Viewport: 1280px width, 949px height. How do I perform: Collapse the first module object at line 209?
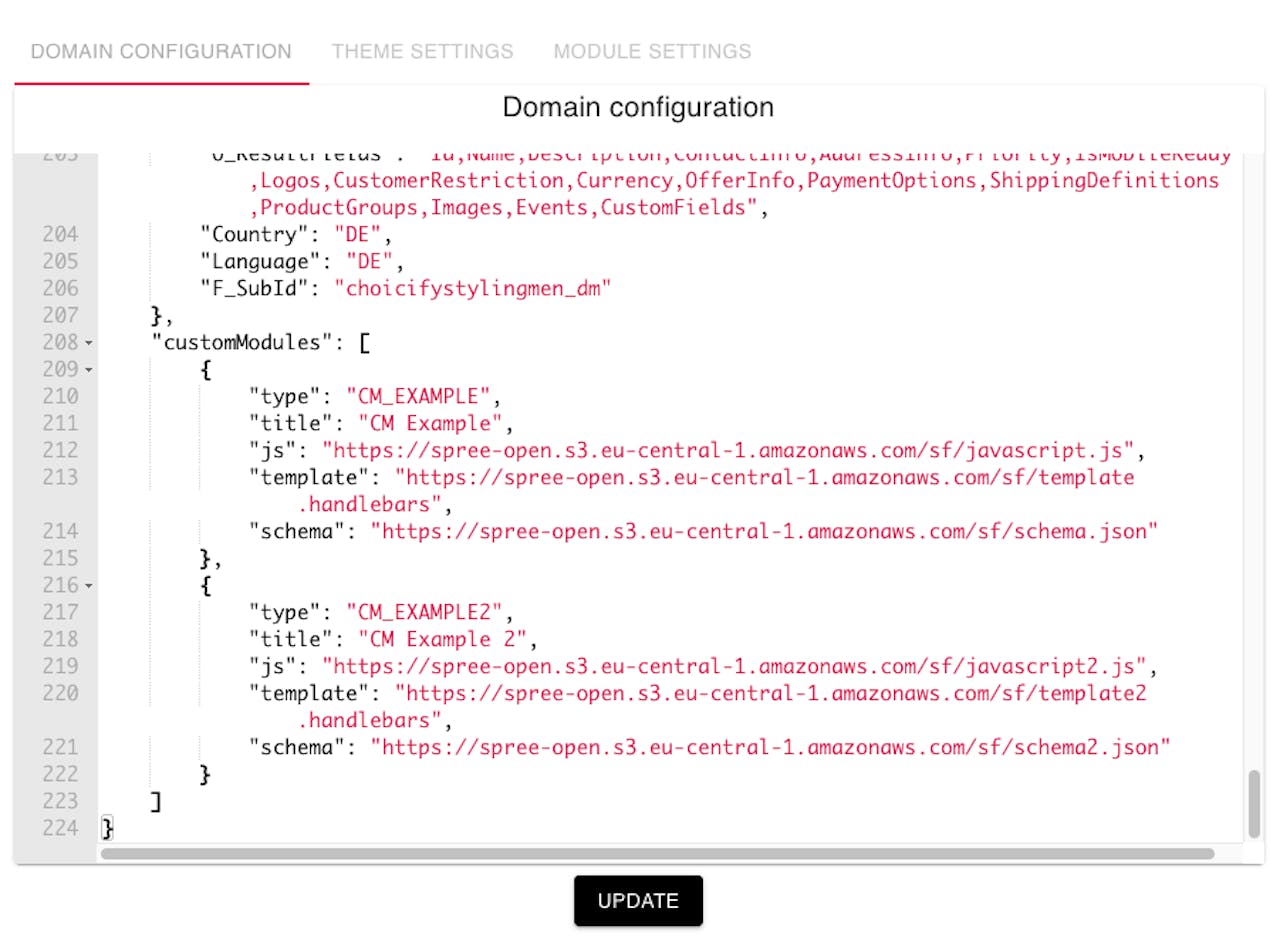[89, 370]
